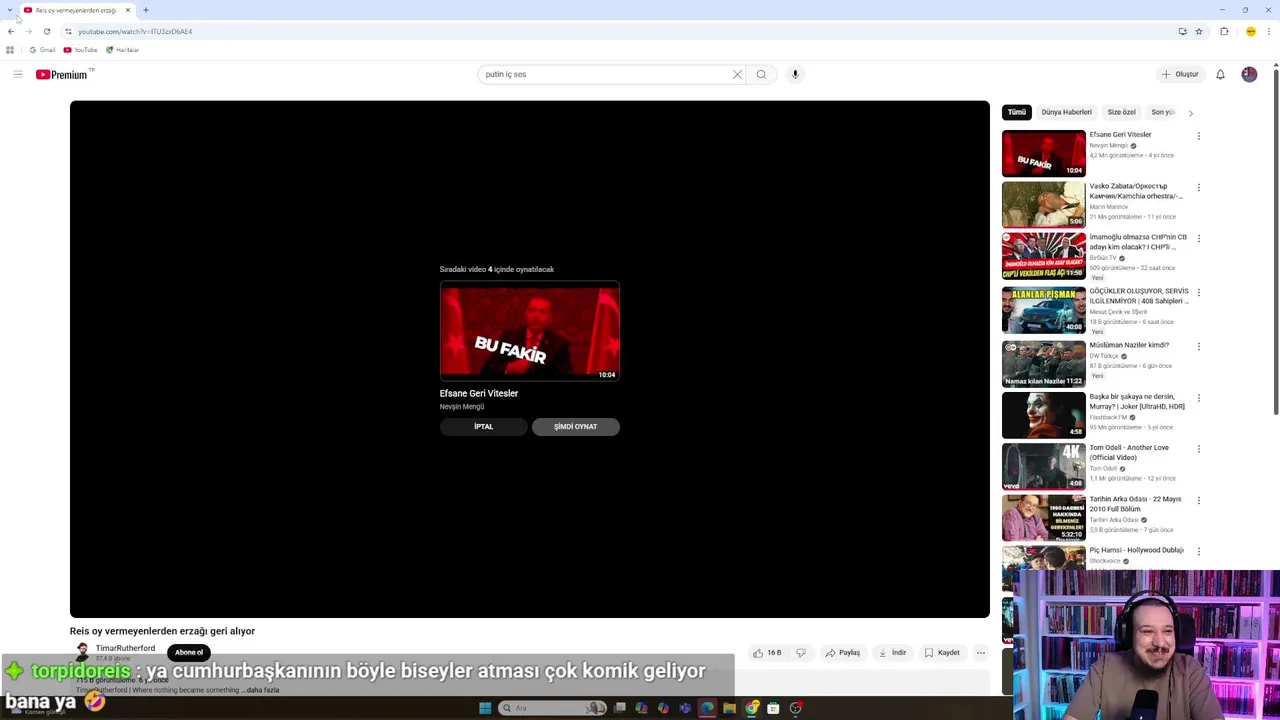Screen dimensions: 1280x720
Task: Bookmark this page with the star
Action: tap(1199, 31)
